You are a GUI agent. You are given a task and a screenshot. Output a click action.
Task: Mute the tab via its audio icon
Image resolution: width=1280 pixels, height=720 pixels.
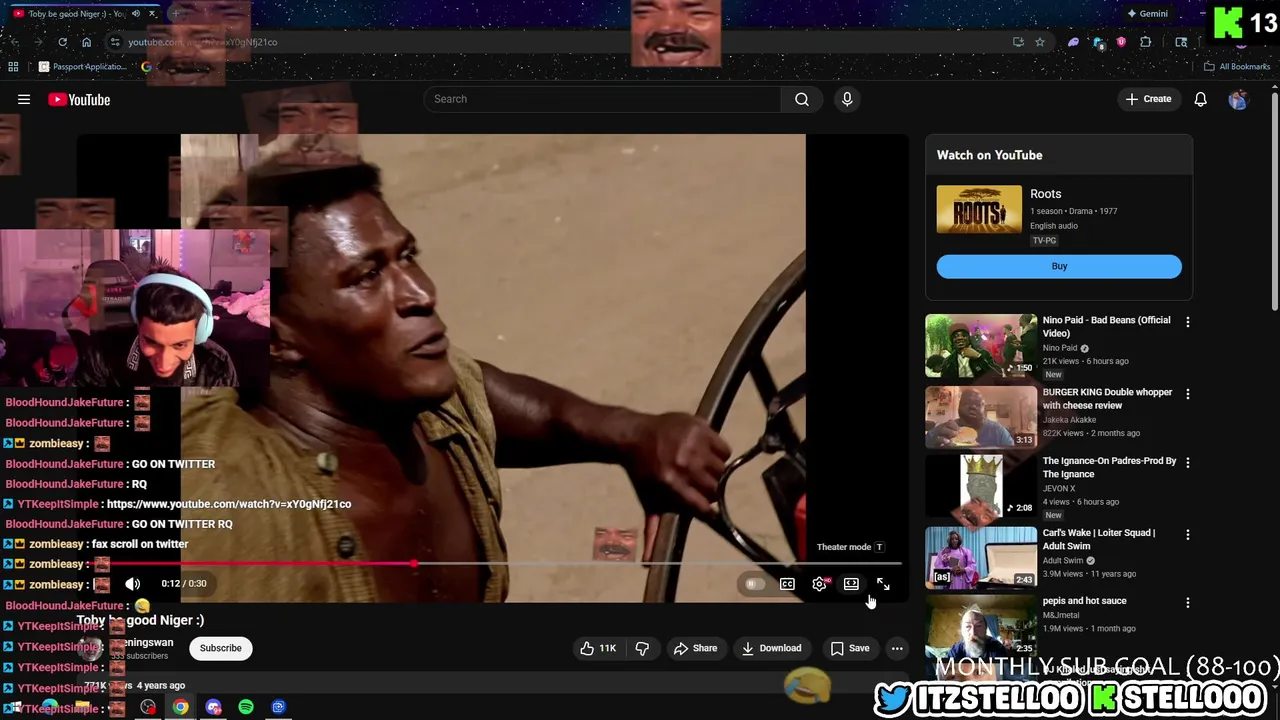[136, 14]
